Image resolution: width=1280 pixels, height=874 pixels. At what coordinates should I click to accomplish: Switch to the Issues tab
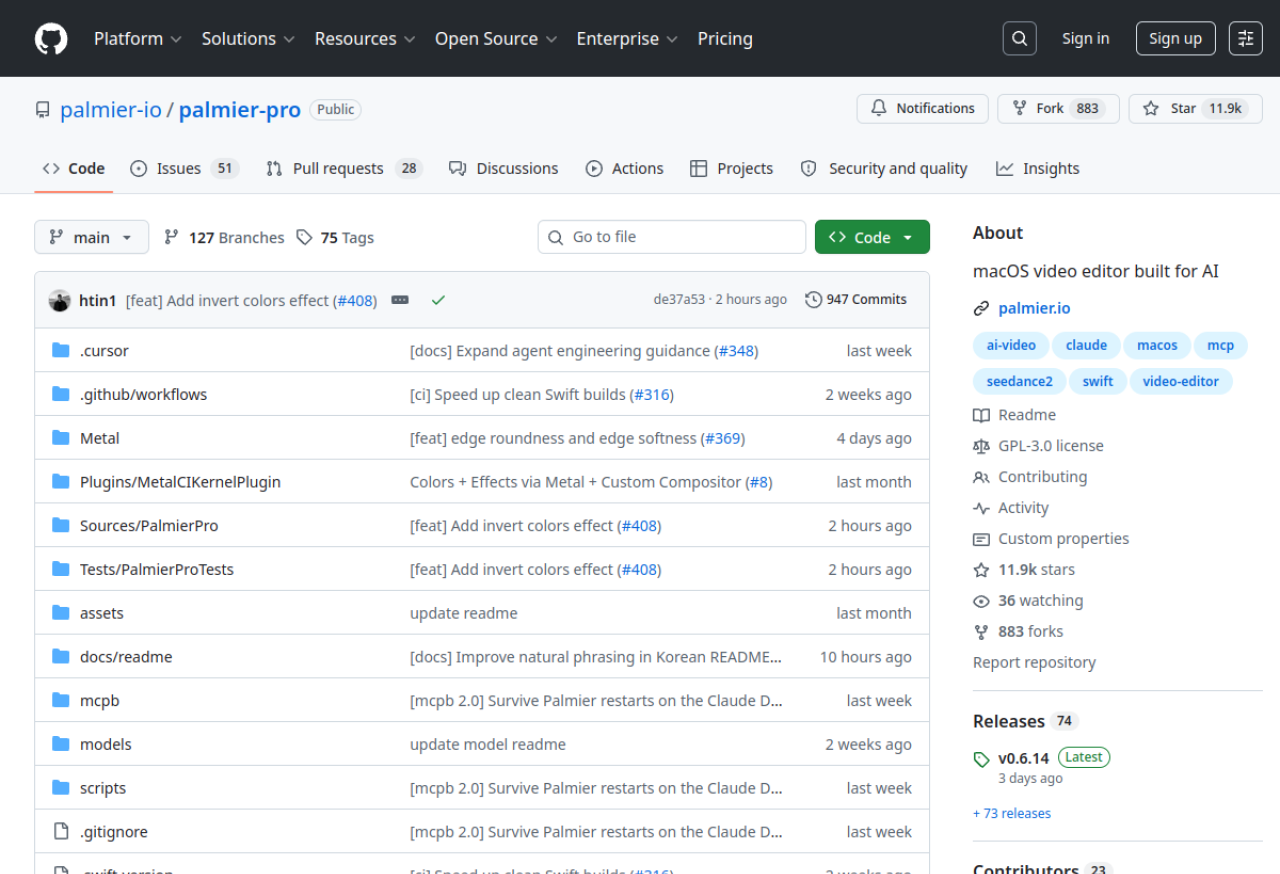(x=185, y=168)
